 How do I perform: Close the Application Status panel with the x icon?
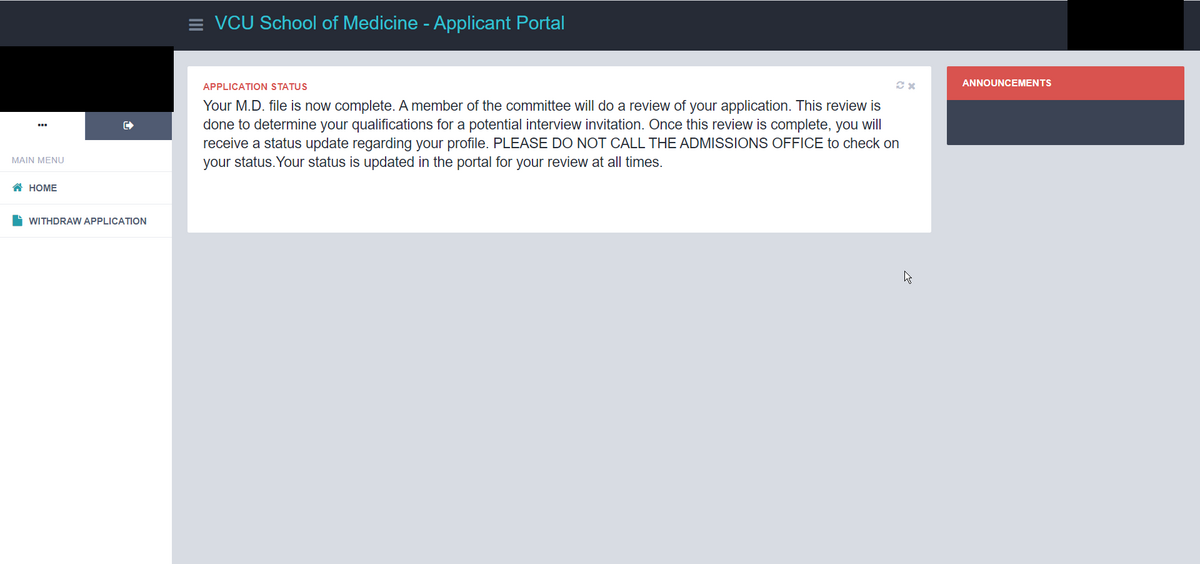pyautogui.click(x=912, y=86)
